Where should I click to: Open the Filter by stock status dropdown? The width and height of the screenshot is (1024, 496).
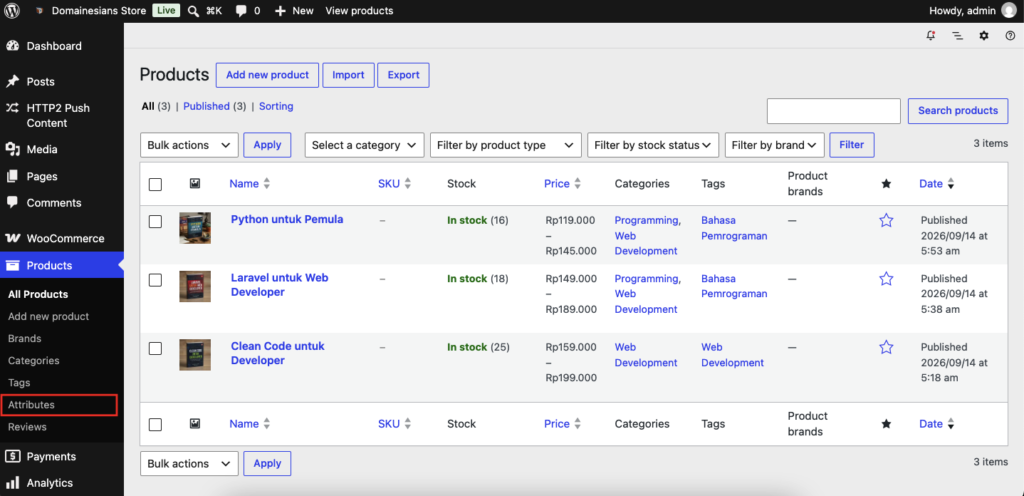tap(653, 145)
